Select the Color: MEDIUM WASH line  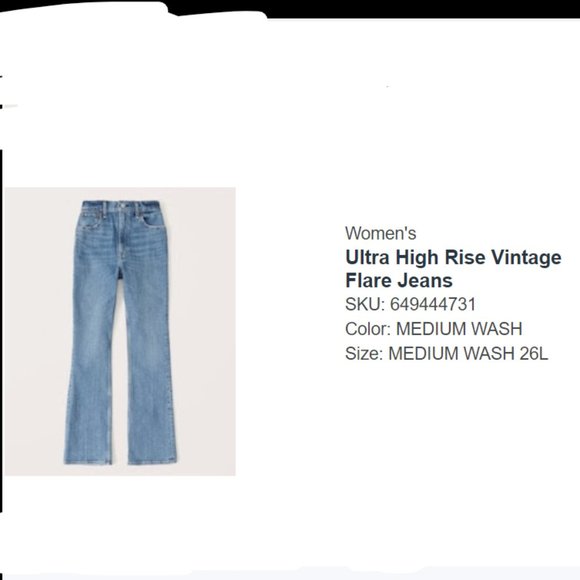pos(434,328)
